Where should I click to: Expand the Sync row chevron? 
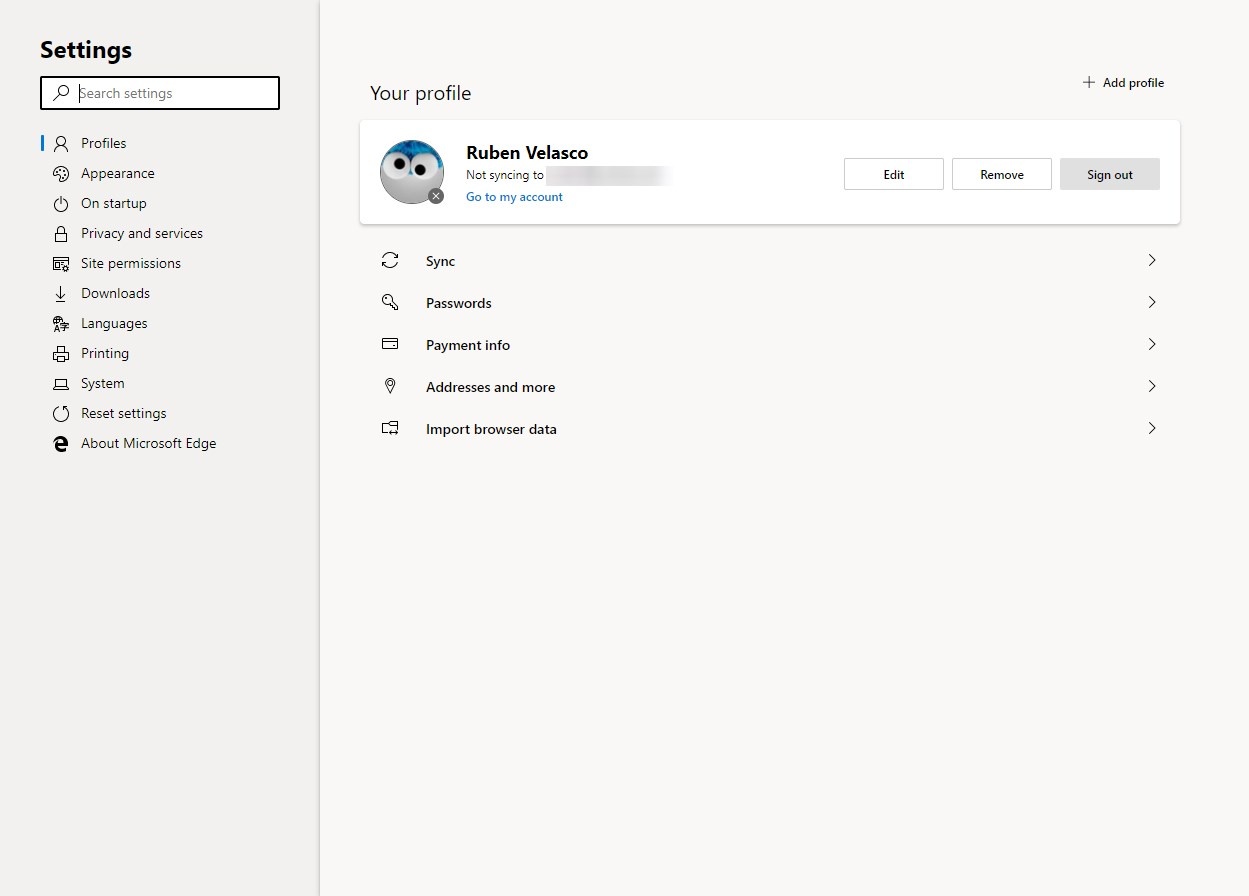click(x=1152, y=260)
